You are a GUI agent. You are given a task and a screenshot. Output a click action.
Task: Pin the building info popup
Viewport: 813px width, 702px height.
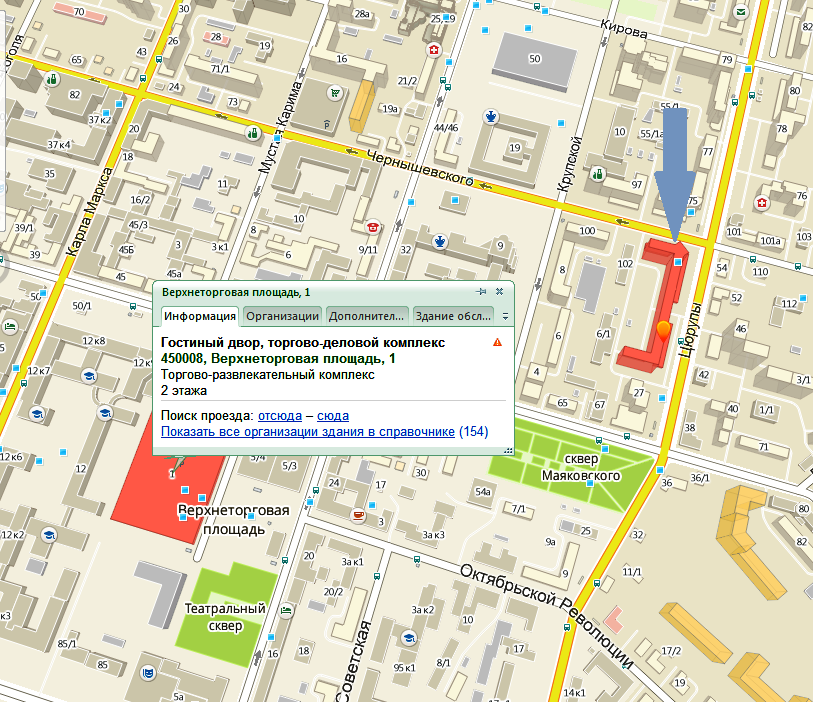point(481,292)
